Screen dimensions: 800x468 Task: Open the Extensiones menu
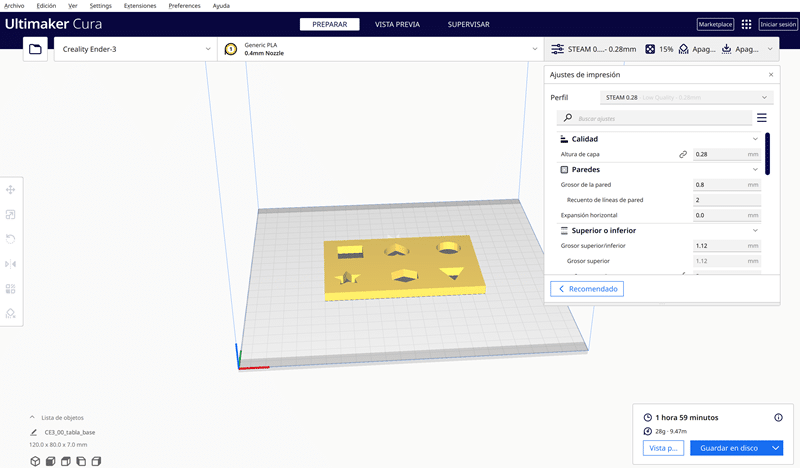[140, 6]
